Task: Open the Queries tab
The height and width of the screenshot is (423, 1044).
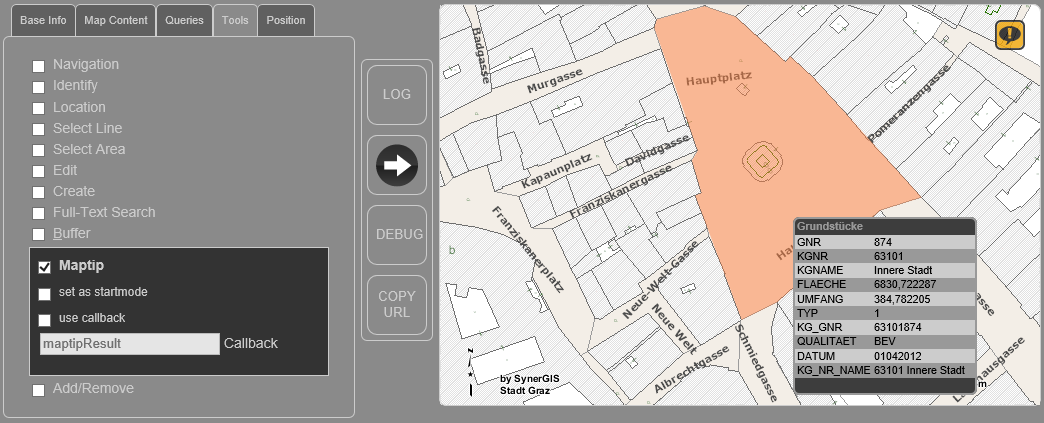Action: click(184, 20)
